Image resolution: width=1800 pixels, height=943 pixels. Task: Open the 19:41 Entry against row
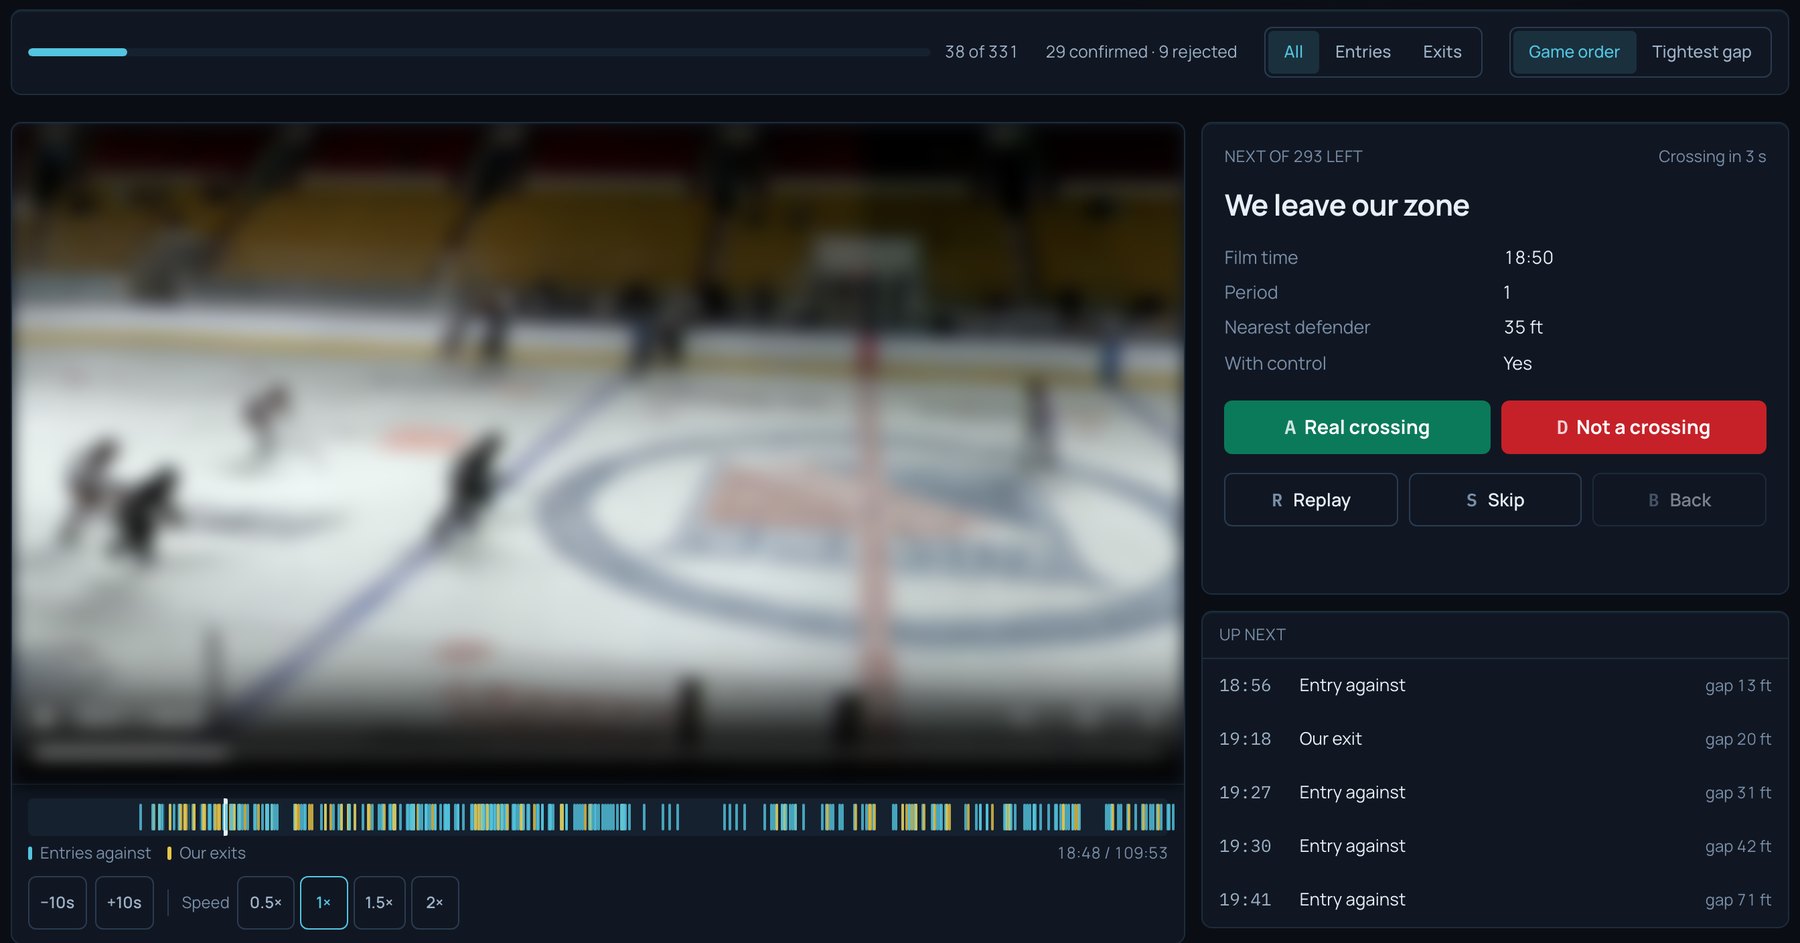tap(1495, 900)
